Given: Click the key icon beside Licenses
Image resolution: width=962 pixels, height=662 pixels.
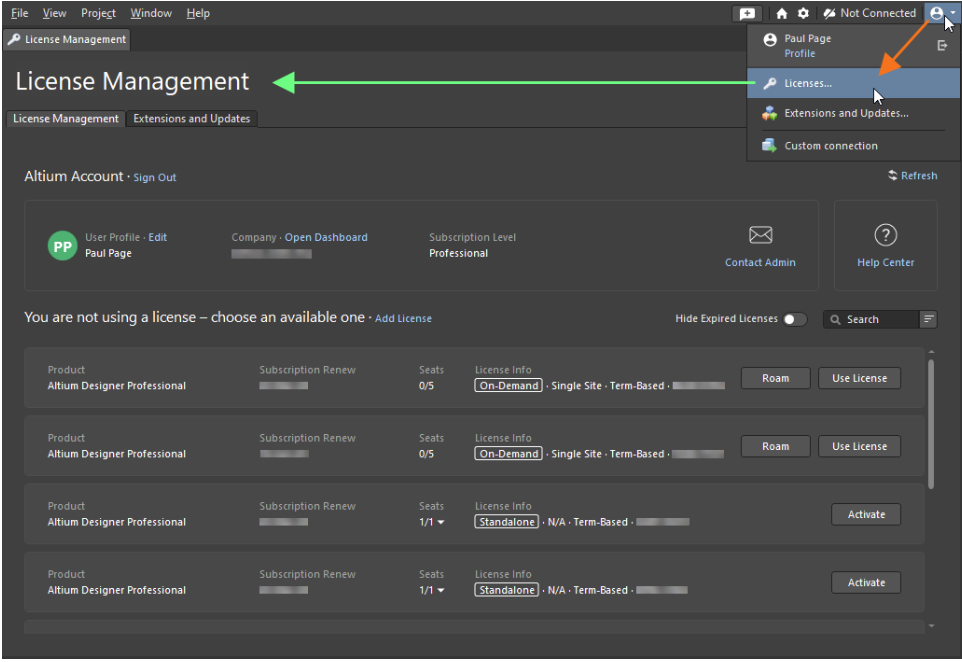Looking at the screenshot, I should pos(769,83).
